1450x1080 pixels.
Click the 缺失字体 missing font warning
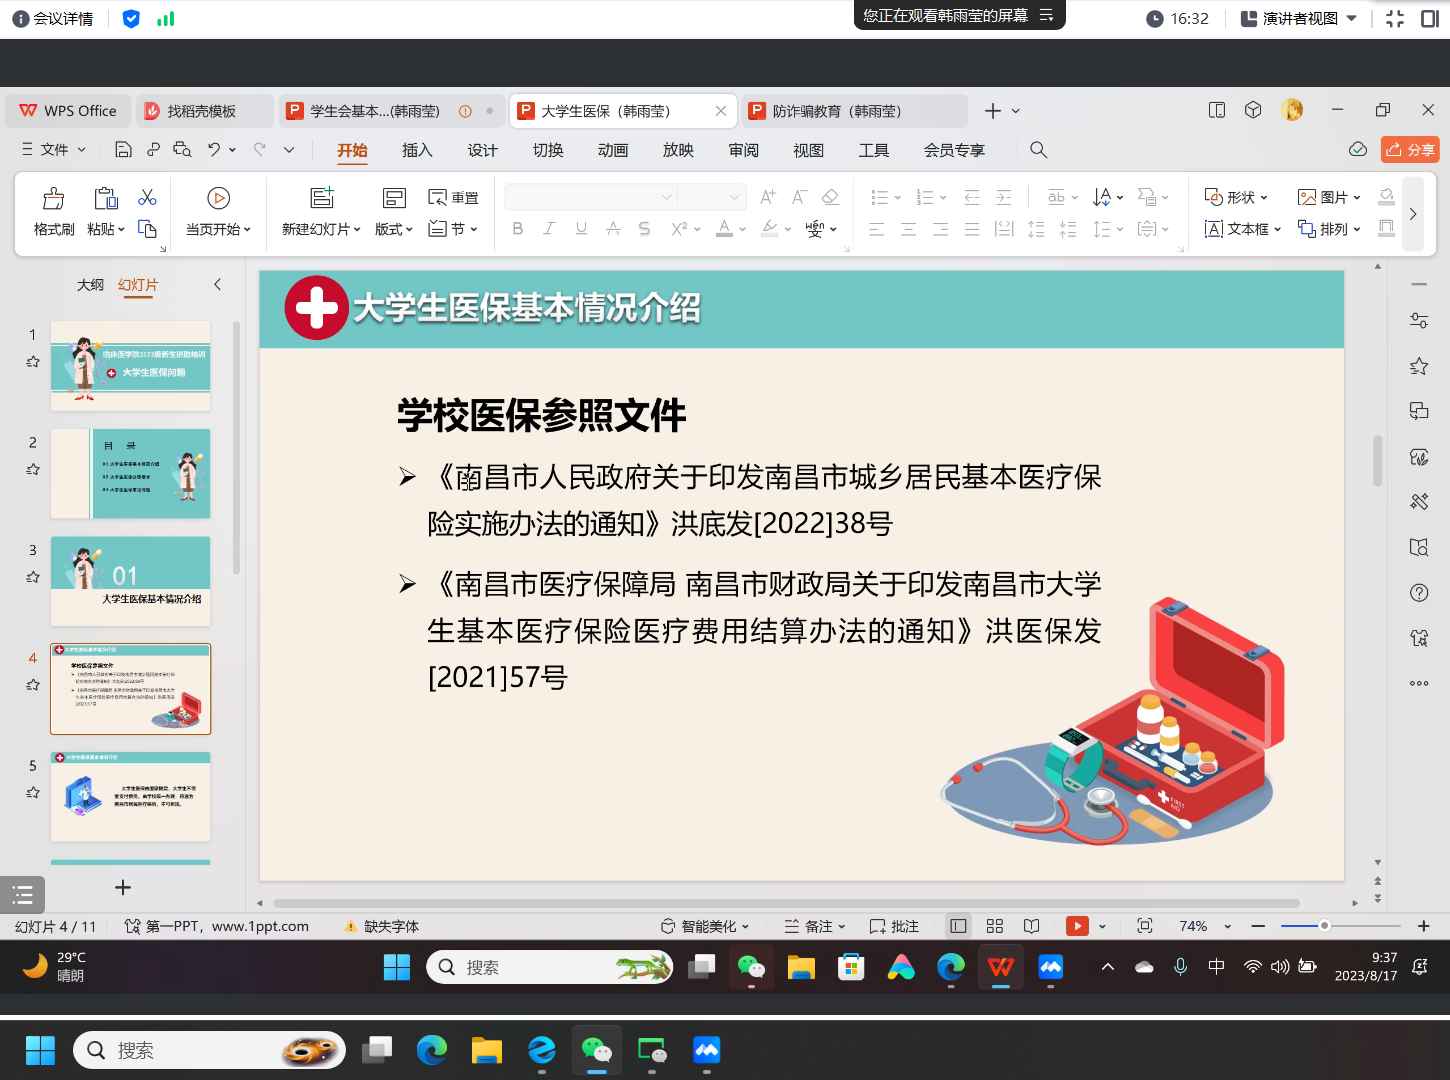pos(382,926)
